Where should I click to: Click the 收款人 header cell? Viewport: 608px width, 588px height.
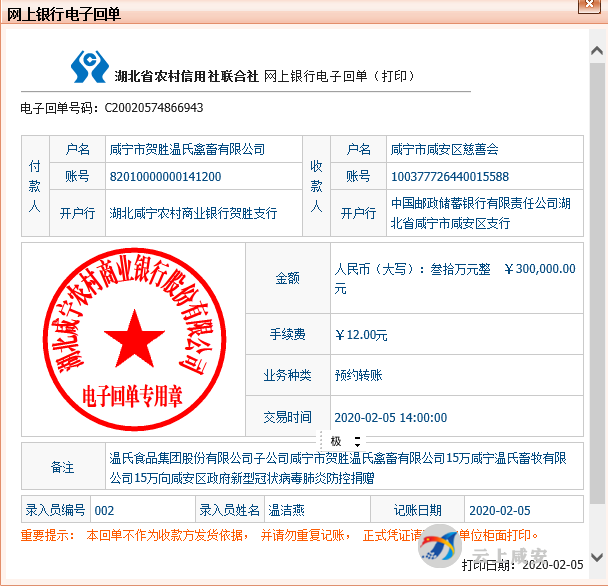pos(316,186)
